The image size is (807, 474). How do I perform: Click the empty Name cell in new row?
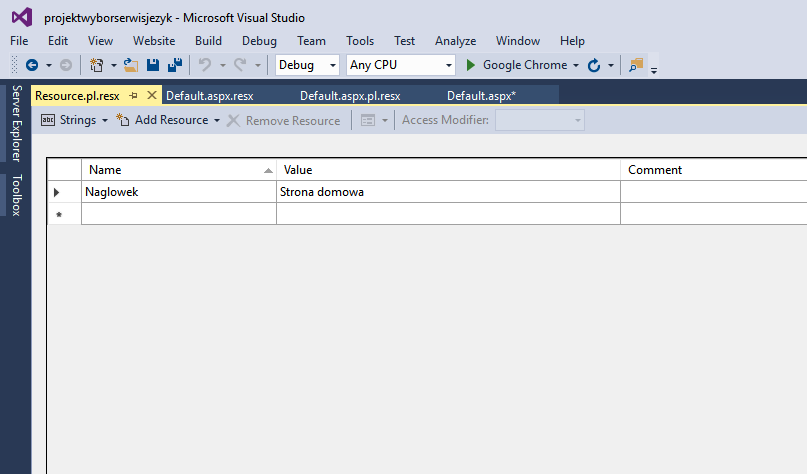(179, 214)
